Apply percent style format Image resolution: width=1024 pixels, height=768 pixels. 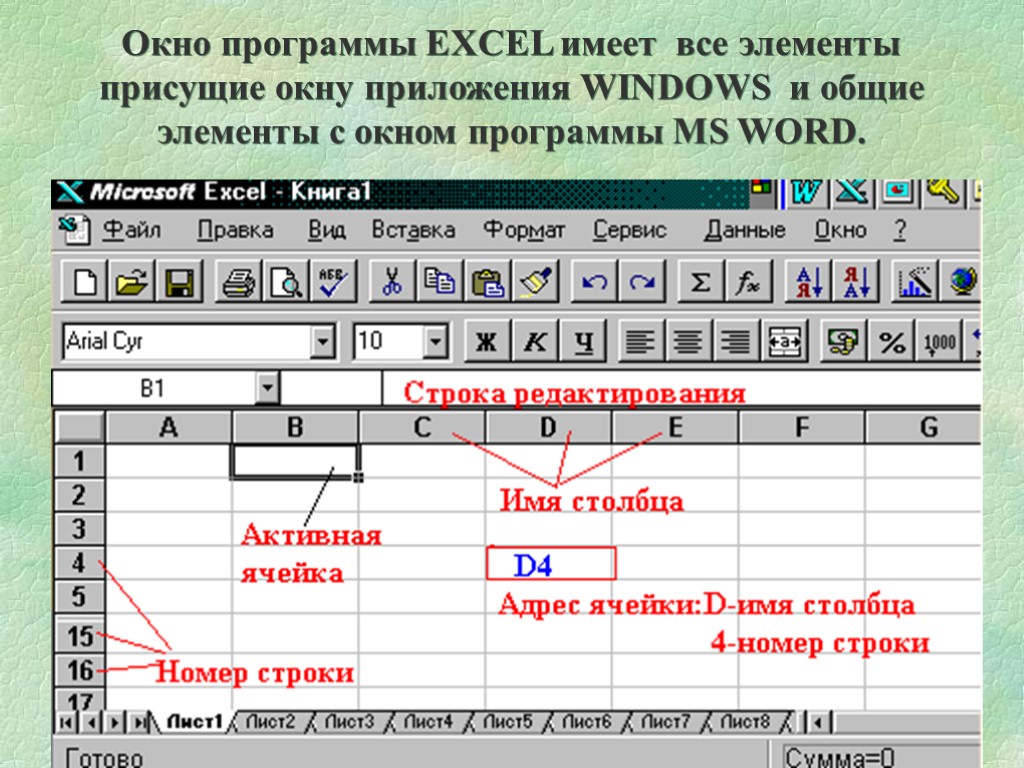point(891,341)
